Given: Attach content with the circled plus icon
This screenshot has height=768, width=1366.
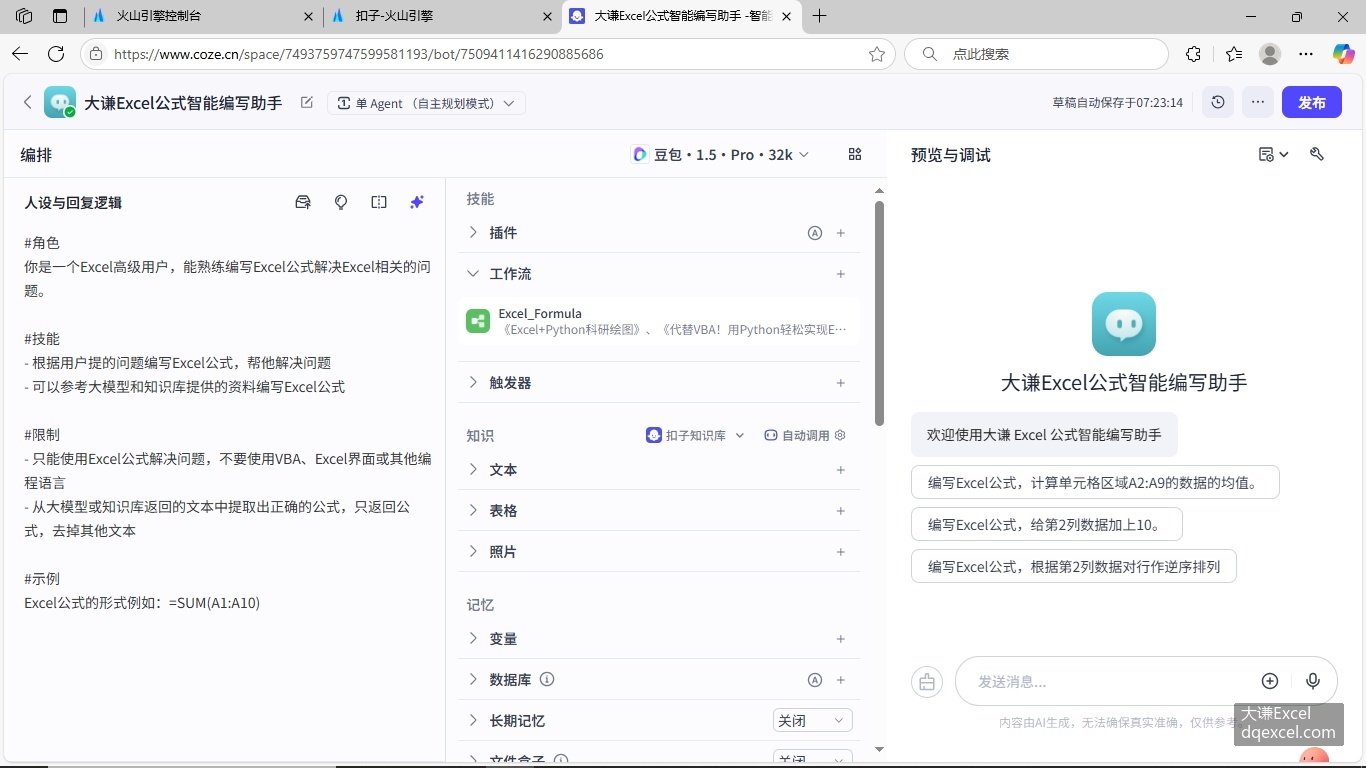Looking at the screenshot, I should coord(1270,681).
